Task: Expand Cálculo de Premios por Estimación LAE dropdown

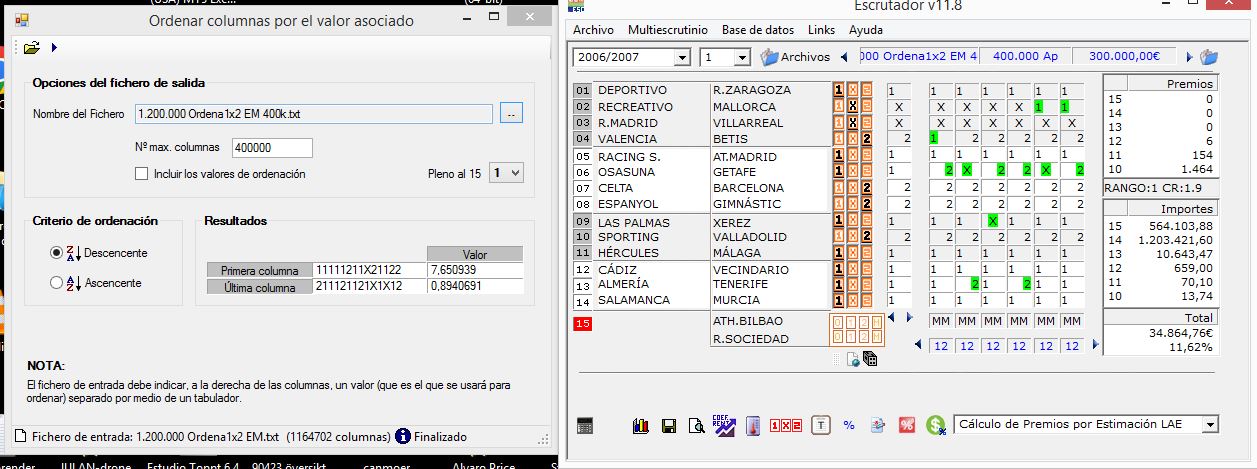Action: tap(1211, 425)
